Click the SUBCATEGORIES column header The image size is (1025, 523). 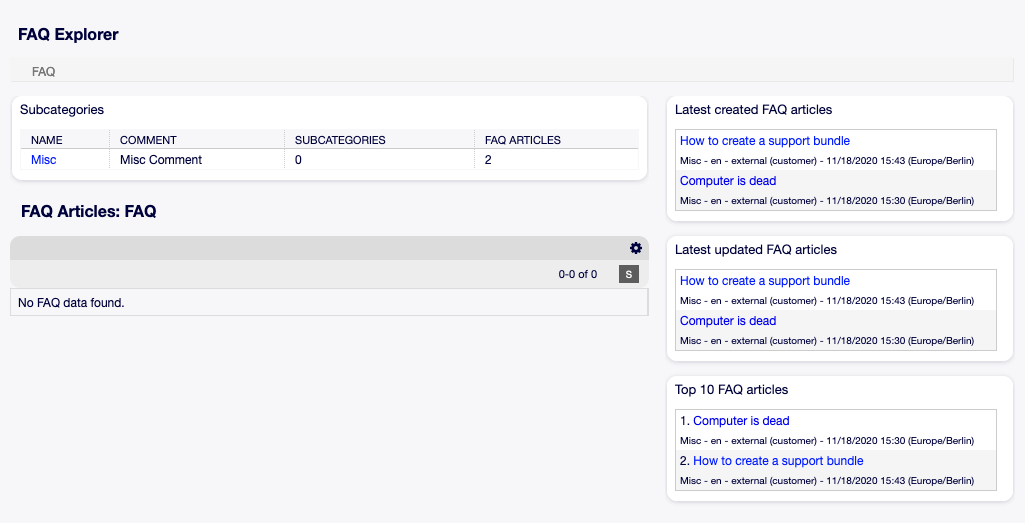click(340, 140)
